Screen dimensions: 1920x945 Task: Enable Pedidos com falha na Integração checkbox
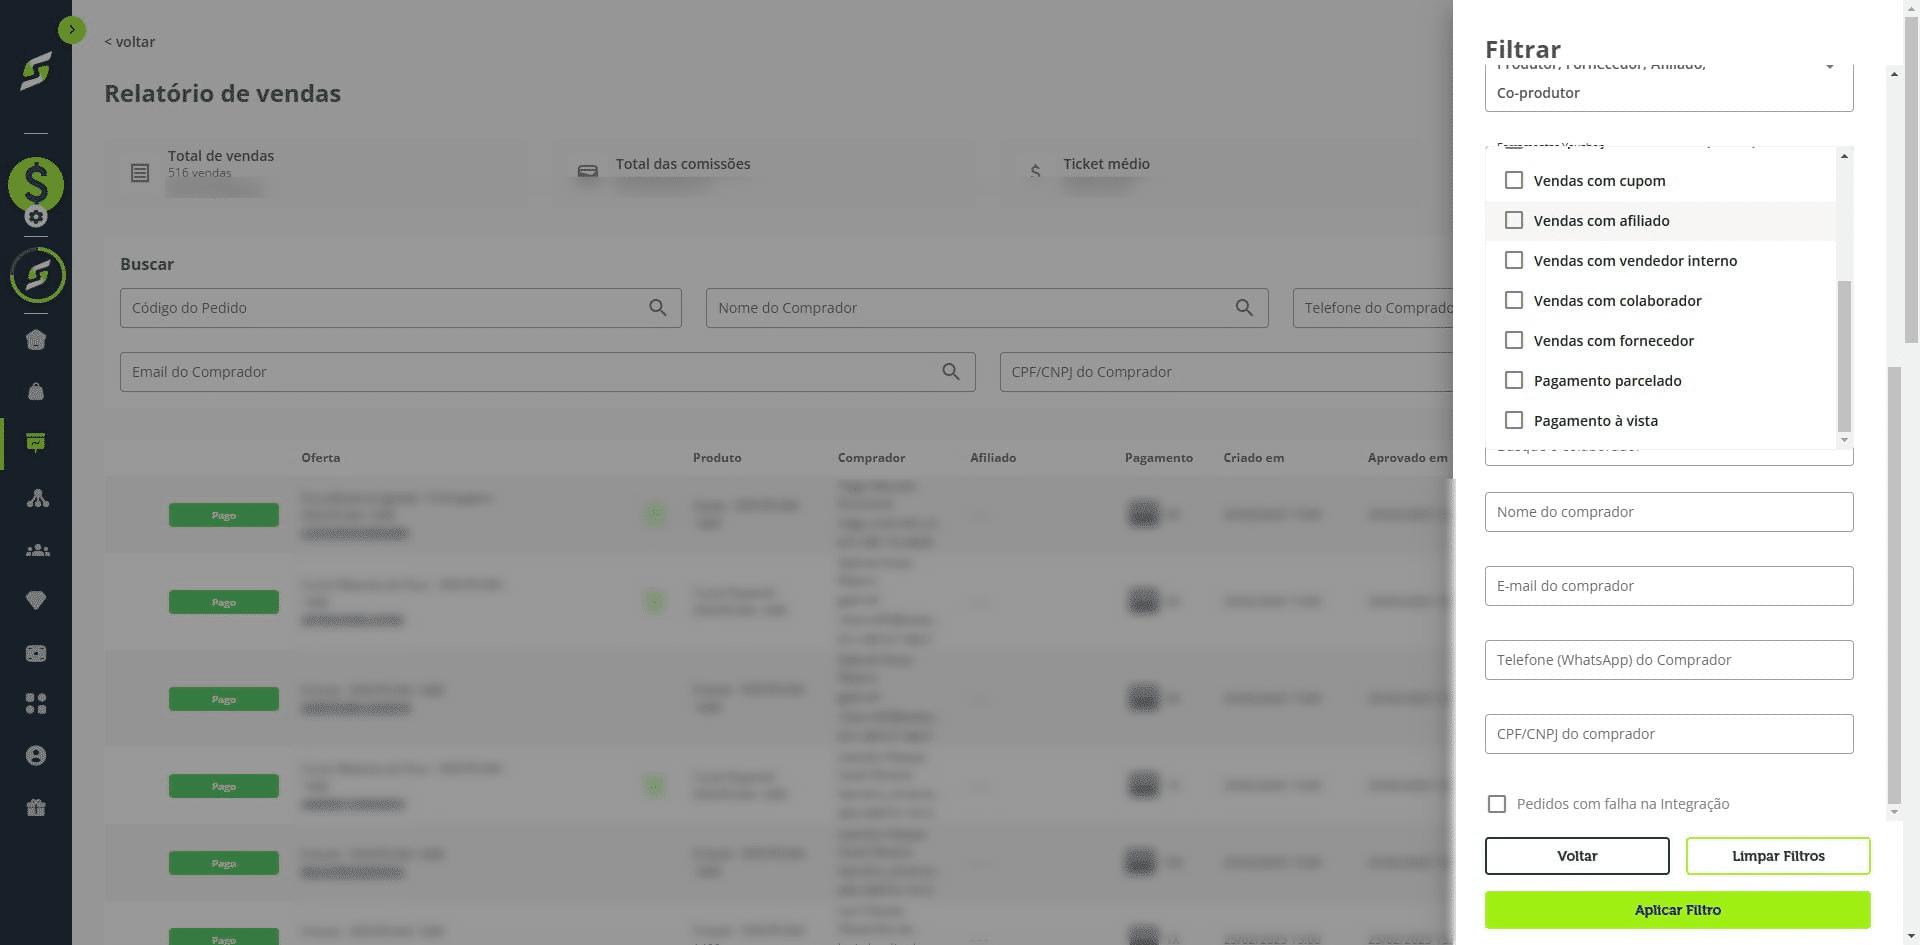1497,804
